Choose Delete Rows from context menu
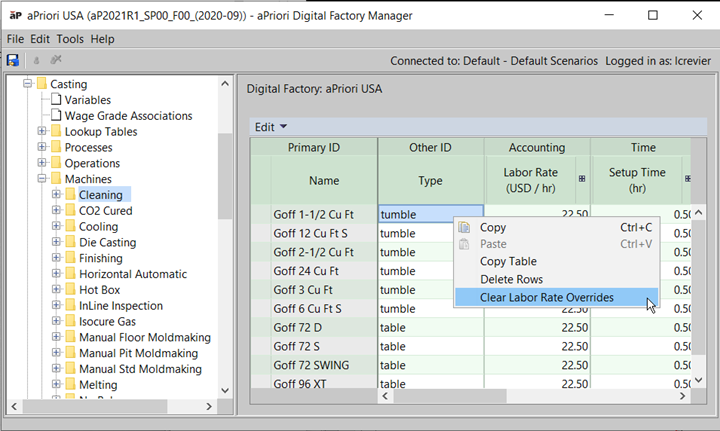 pos(556,279)
